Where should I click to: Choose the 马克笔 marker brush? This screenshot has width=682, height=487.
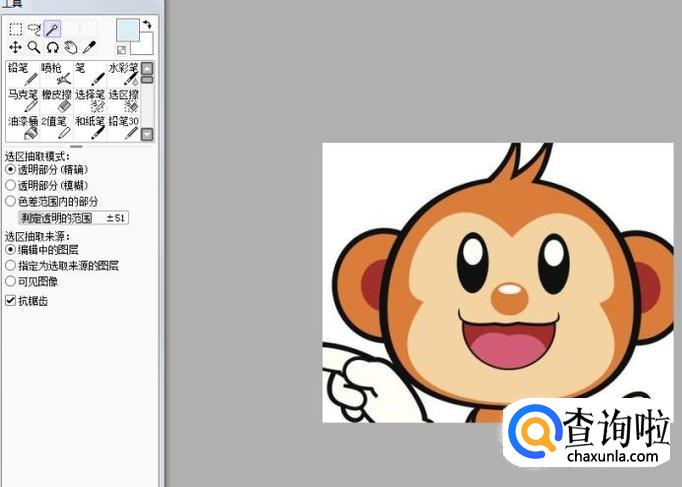click(23, 100)
